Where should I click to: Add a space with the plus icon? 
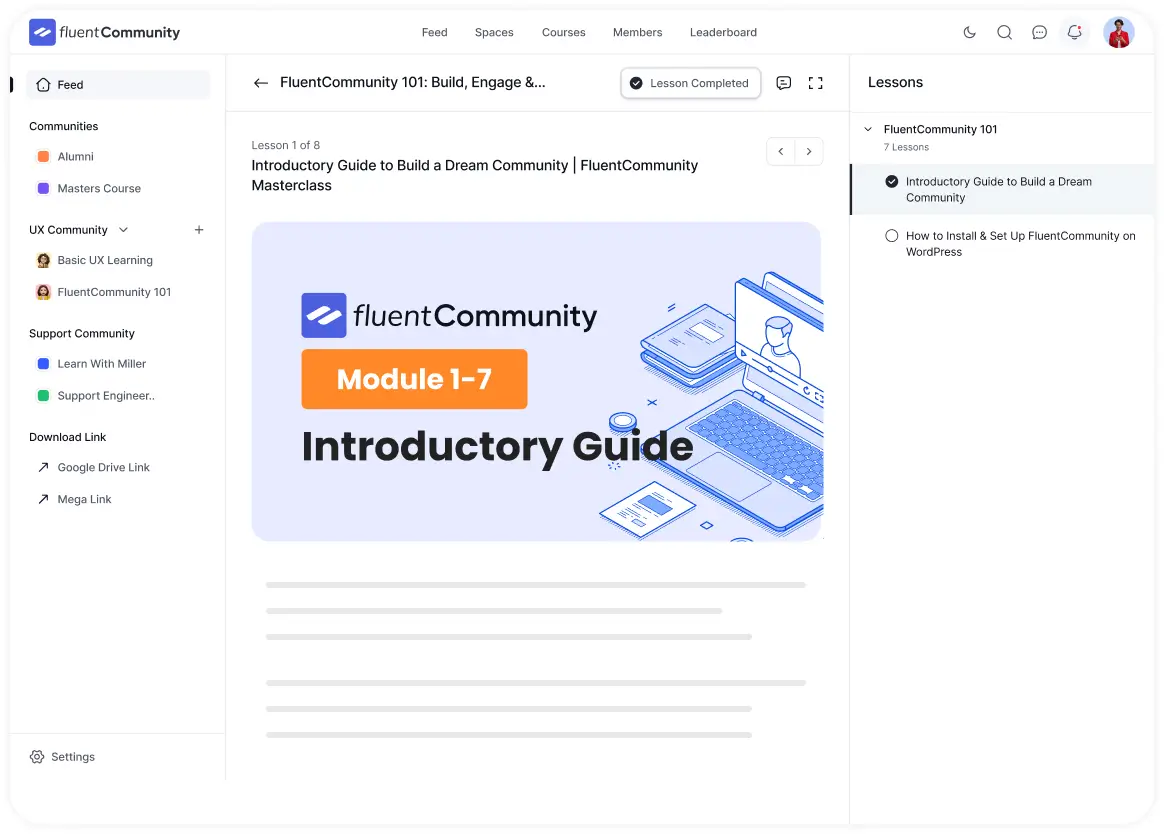(199, 229)
